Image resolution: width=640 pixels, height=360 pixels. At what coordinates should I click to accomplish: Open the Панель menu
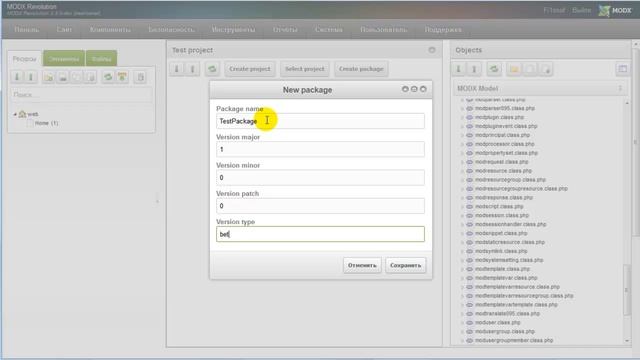[x=27, y=29]
